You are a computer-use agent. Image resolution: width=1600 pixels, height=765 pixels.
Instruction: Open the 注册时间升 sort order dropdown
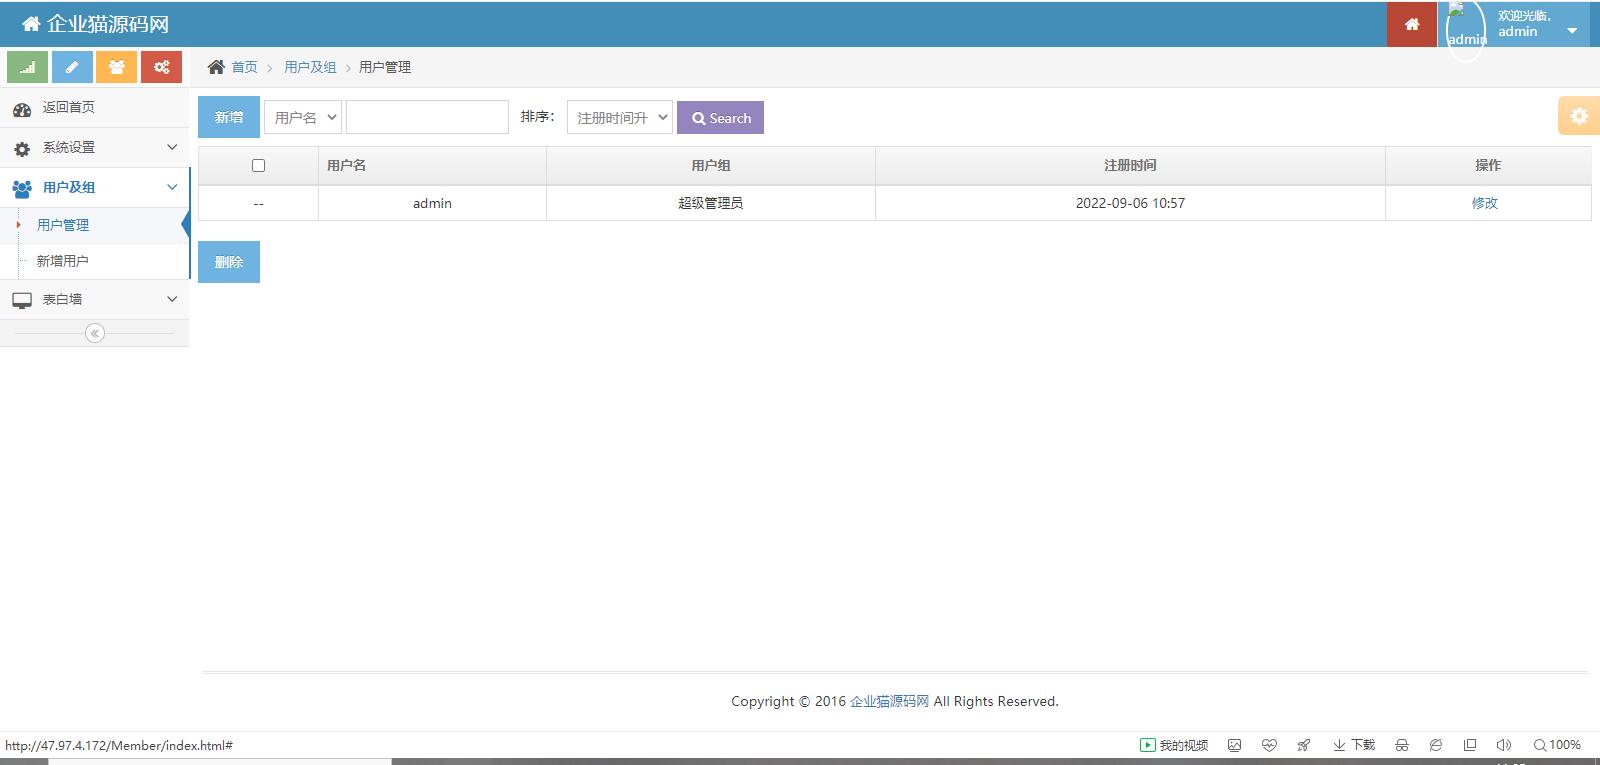point(619,118)
